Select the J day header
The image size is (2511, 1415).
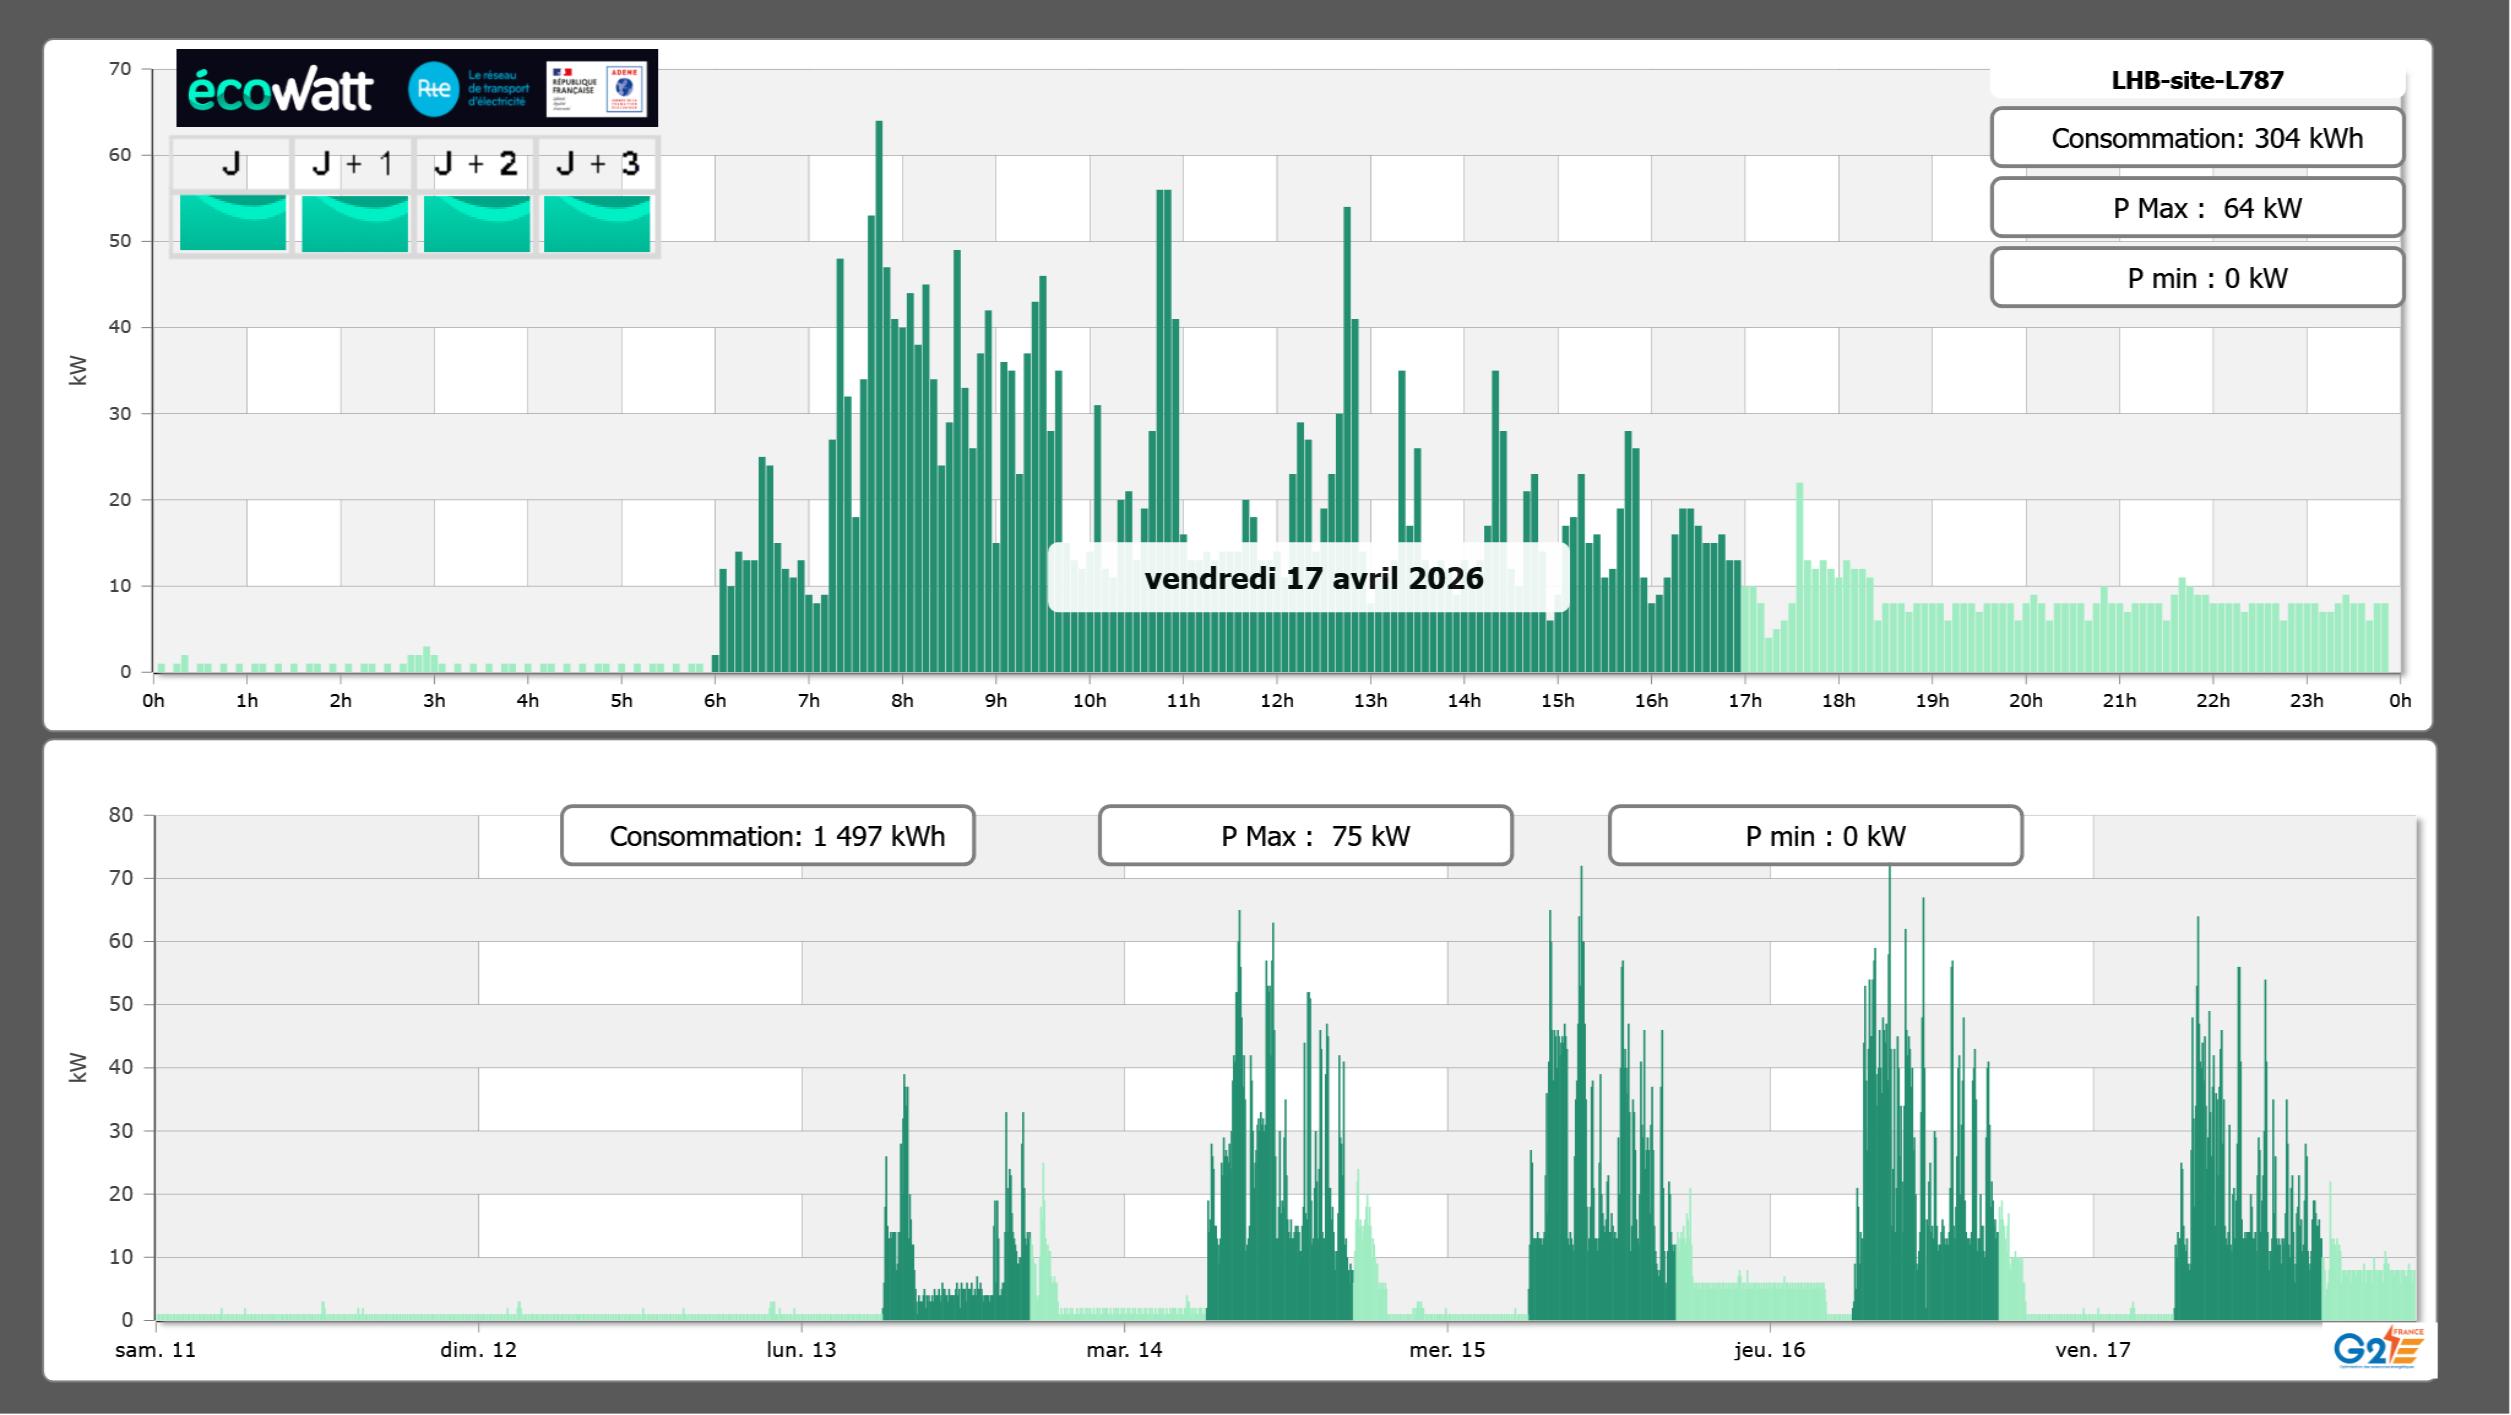232,163
